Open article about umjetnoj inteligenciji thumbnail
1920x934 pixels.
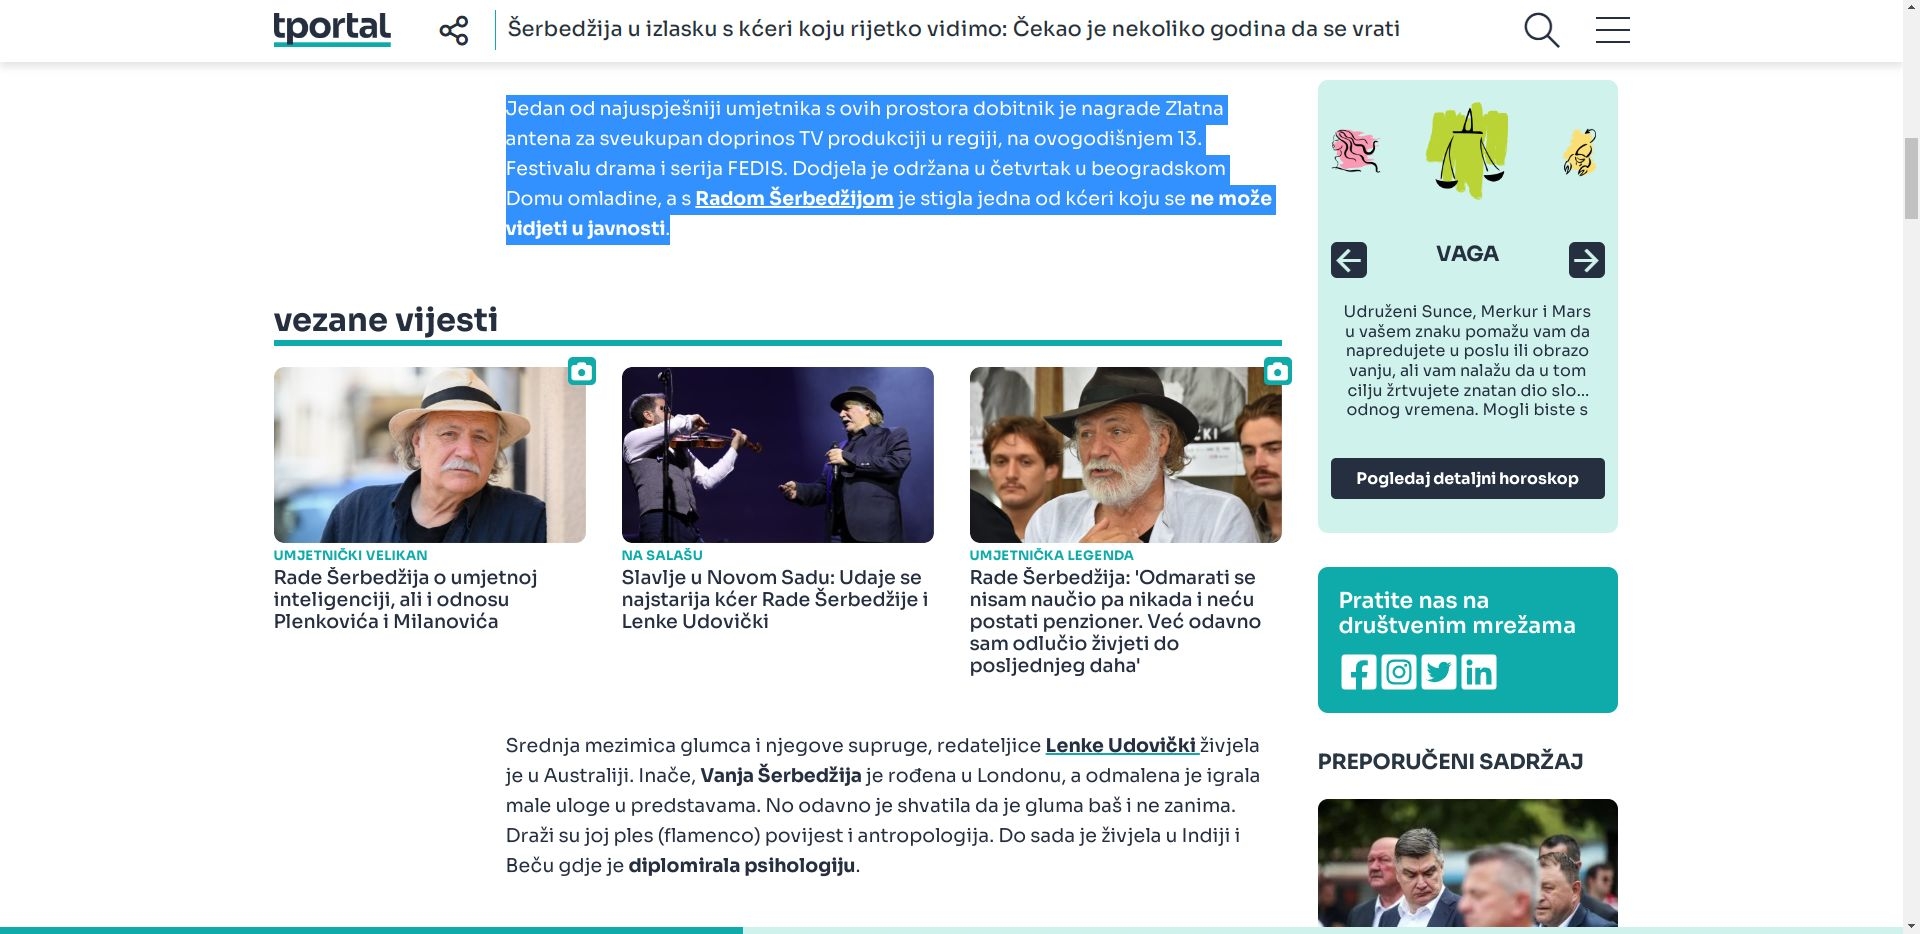pyautogui.click(x=429, y=455)
